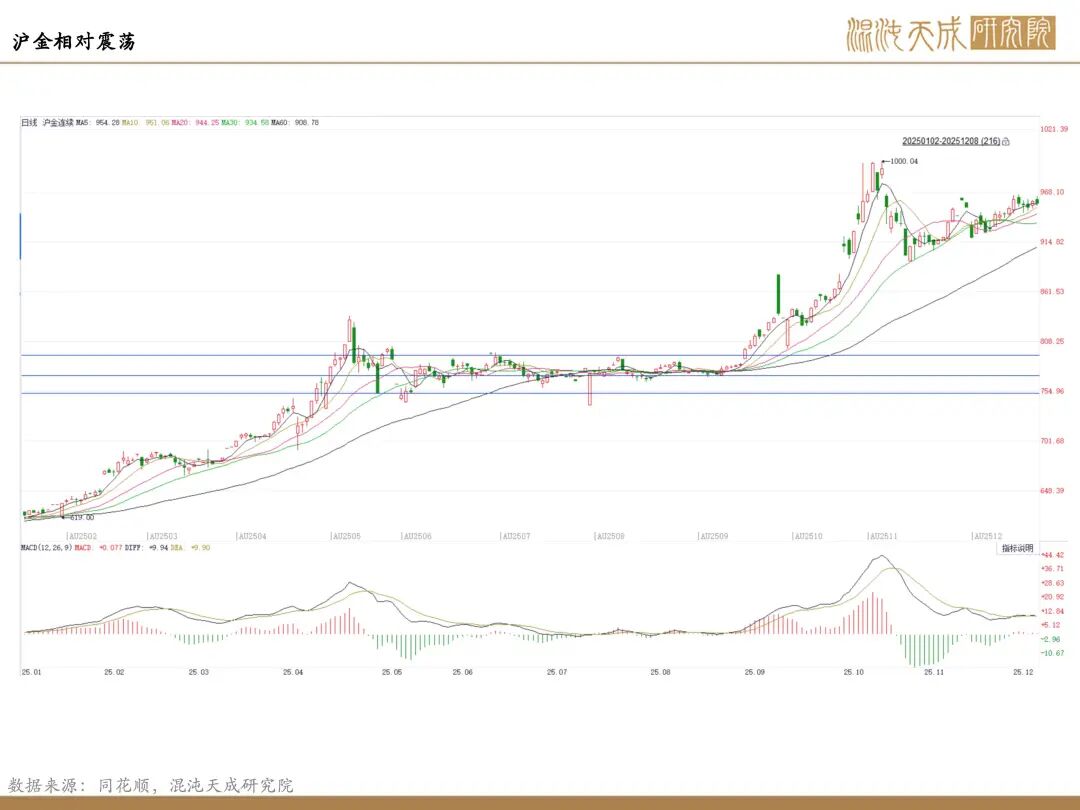Click the 沪金连续 contract name
Screen dimensions: 1080x810
[58, 123]
